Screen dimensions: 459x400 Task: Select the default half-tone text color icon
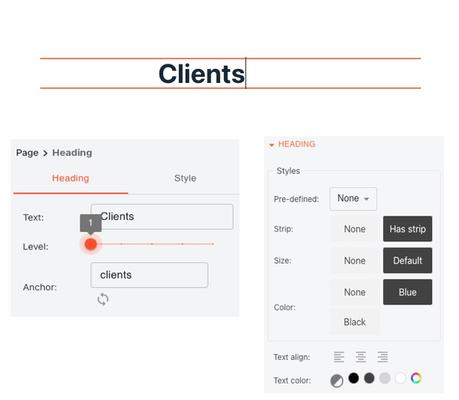[337, 381]
